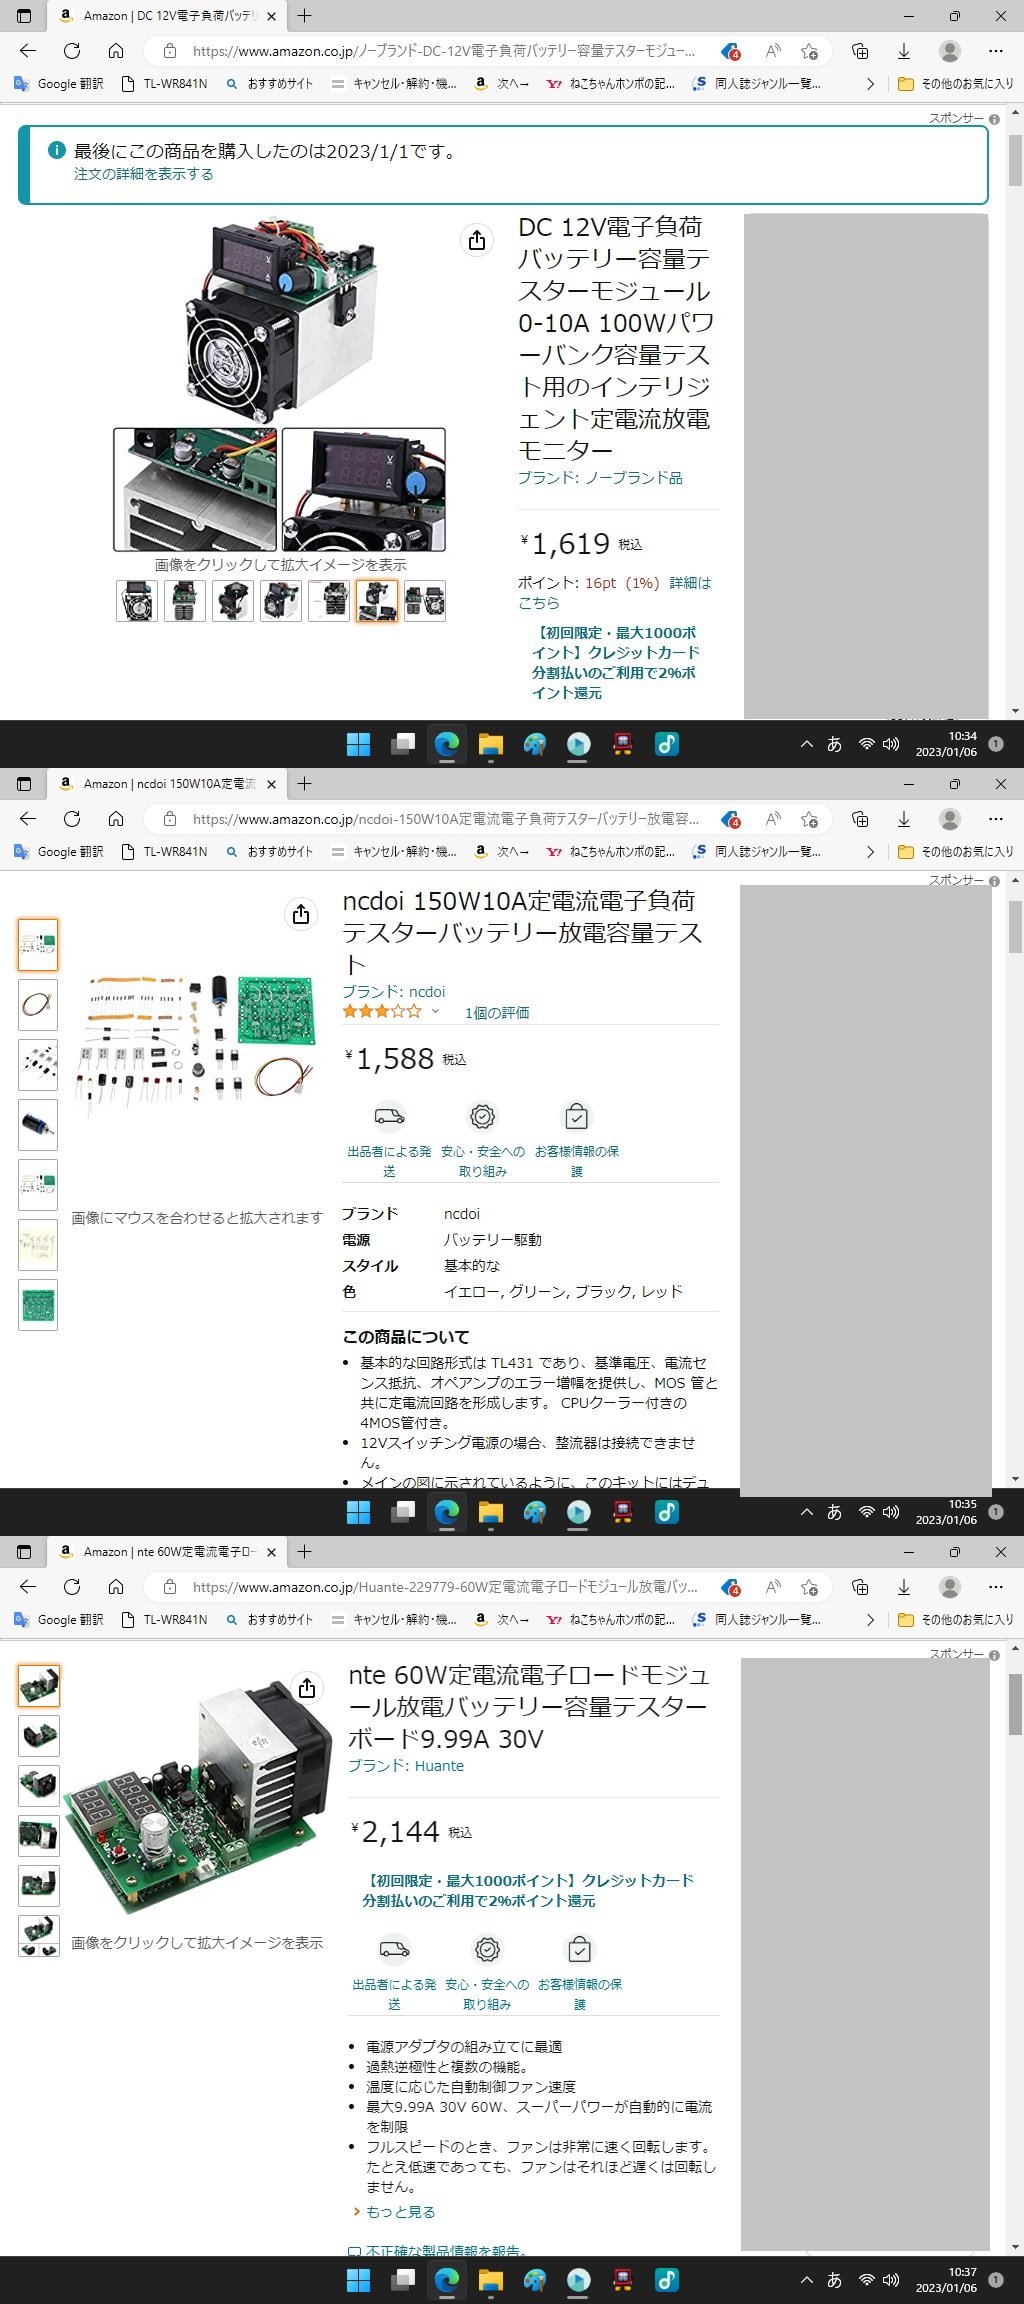Open Google 翻訳 bookmark in ncdoi window
The height and width of the screenshot is (2304, 1024).
59,852
